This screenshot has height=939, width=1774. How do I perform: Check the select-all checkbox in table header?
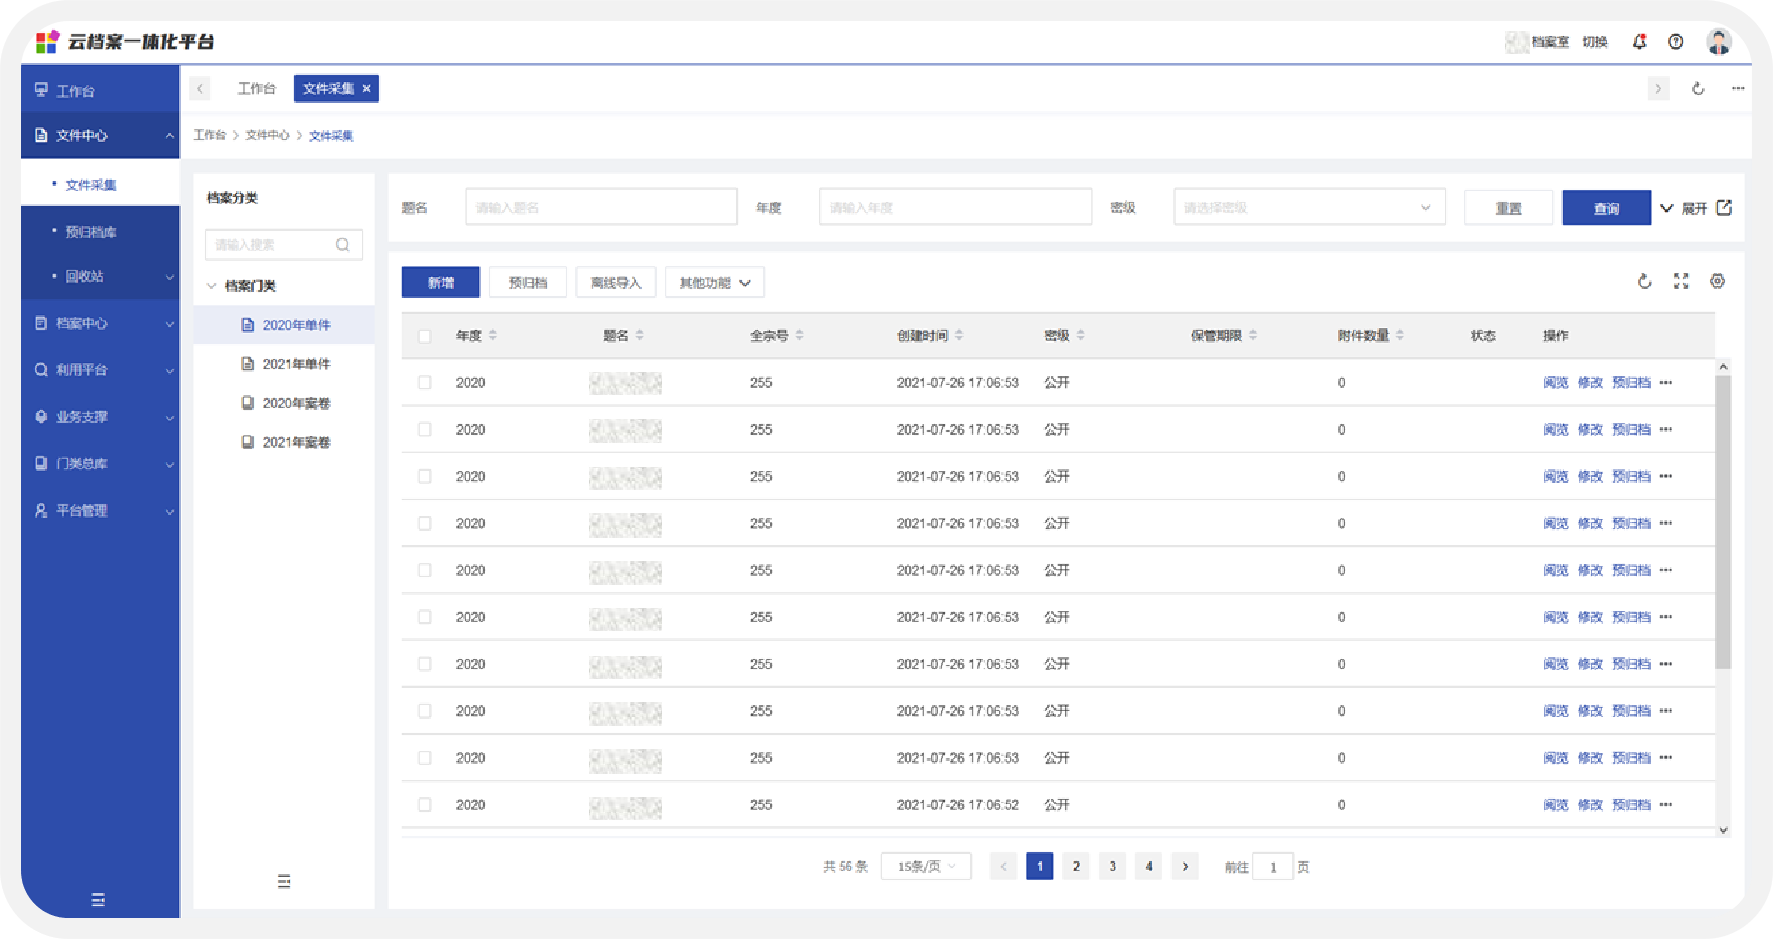(x=425, y=336)
